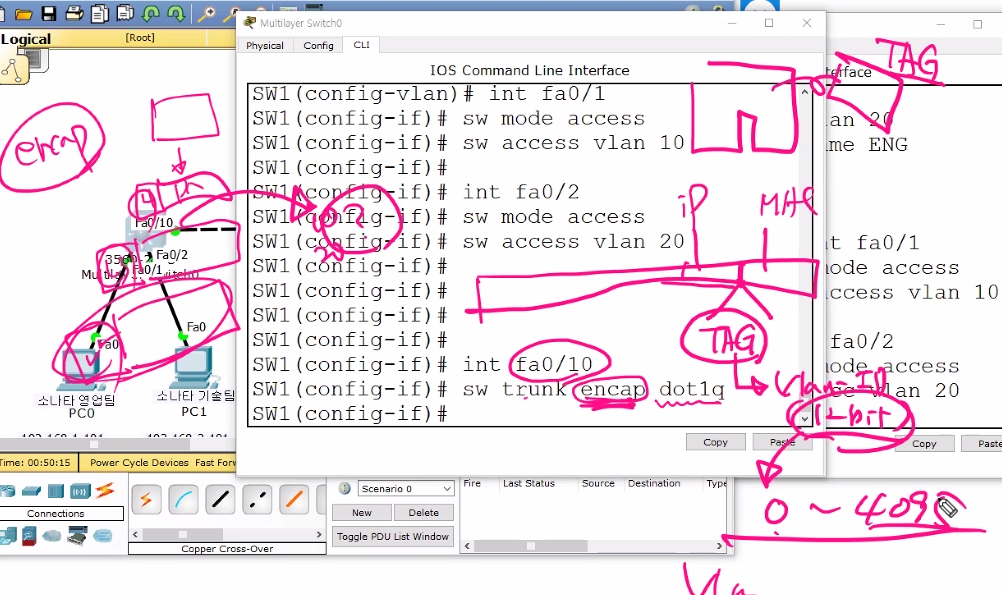Click the scenario info icon
The height and width of the screenshot is (595, 1002).
coord(344,489)
